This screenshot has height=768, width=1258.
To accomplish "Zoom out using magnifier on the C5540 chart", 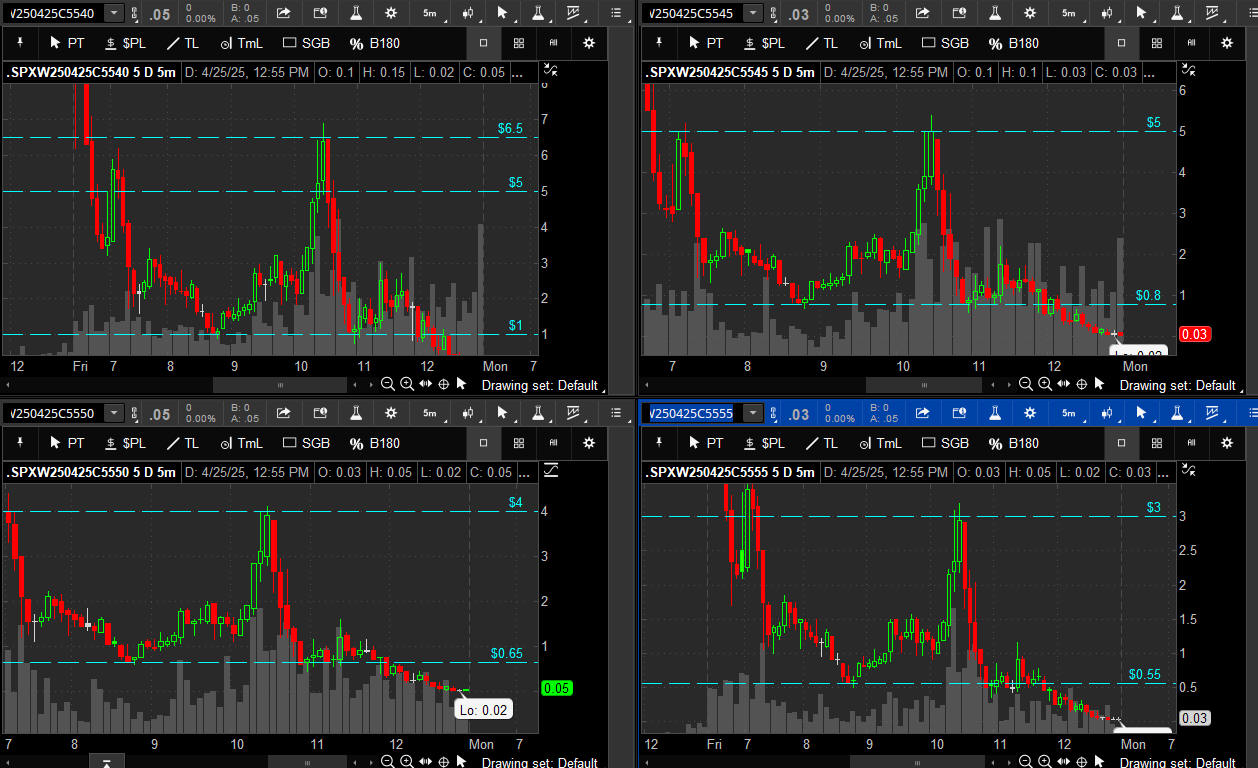I will pyautogui.click(x=388, y=384).
